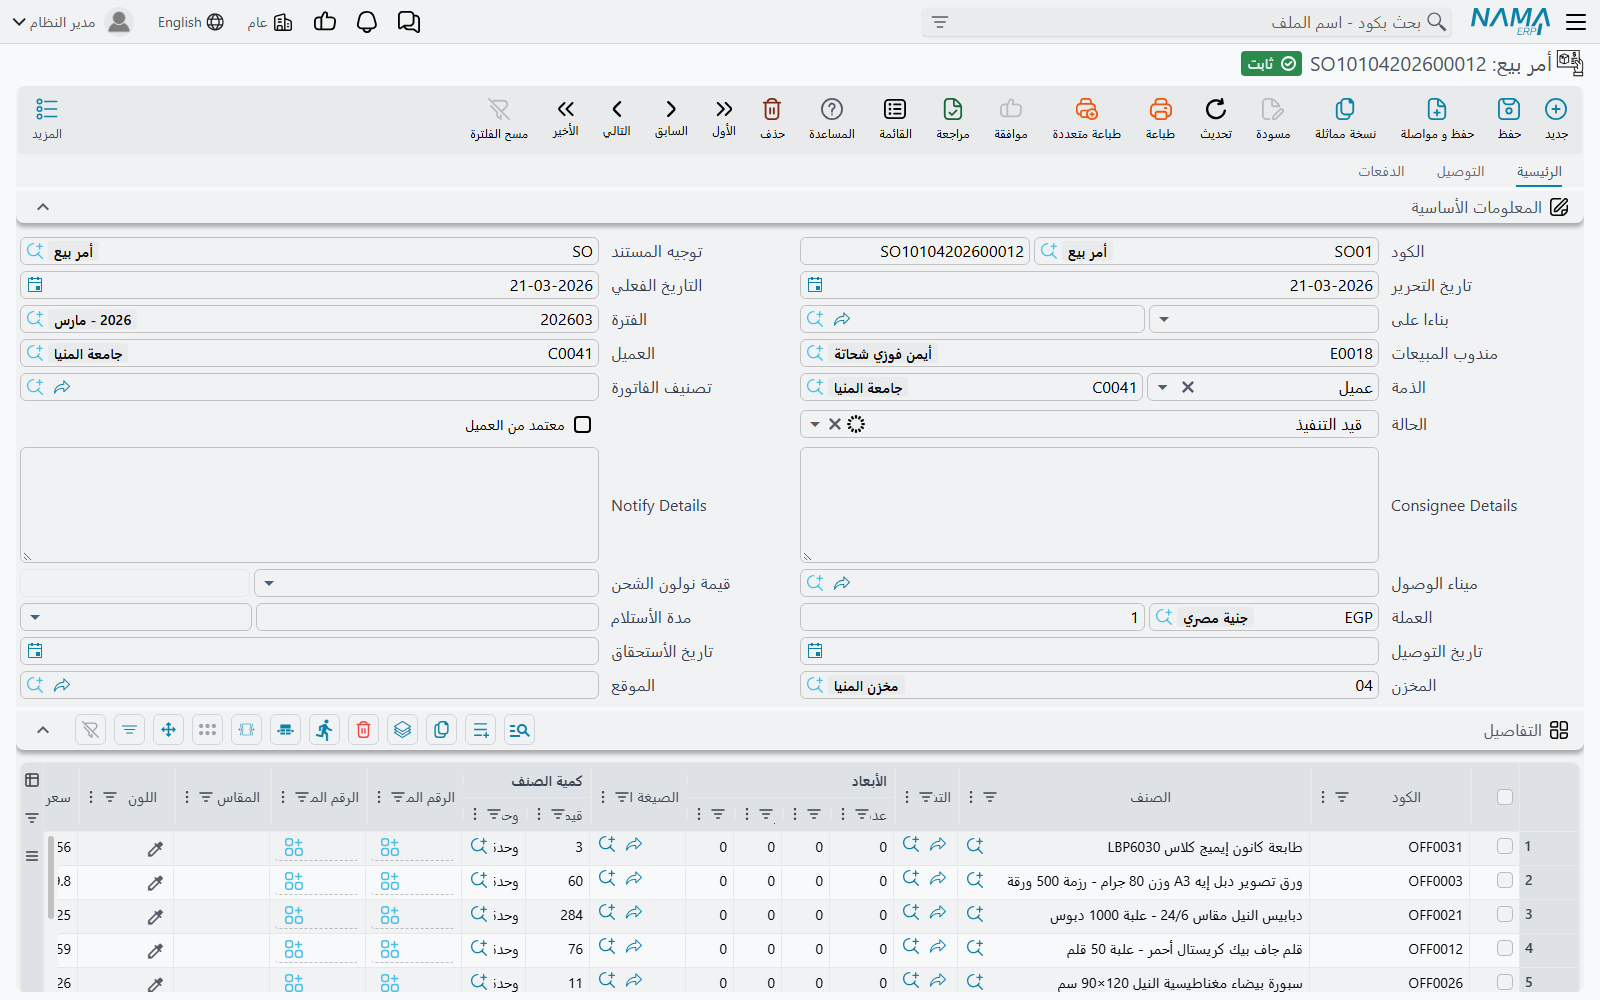Clear the الحالة status value (X)
The image size is (1600, 1000).
[835, 425]
